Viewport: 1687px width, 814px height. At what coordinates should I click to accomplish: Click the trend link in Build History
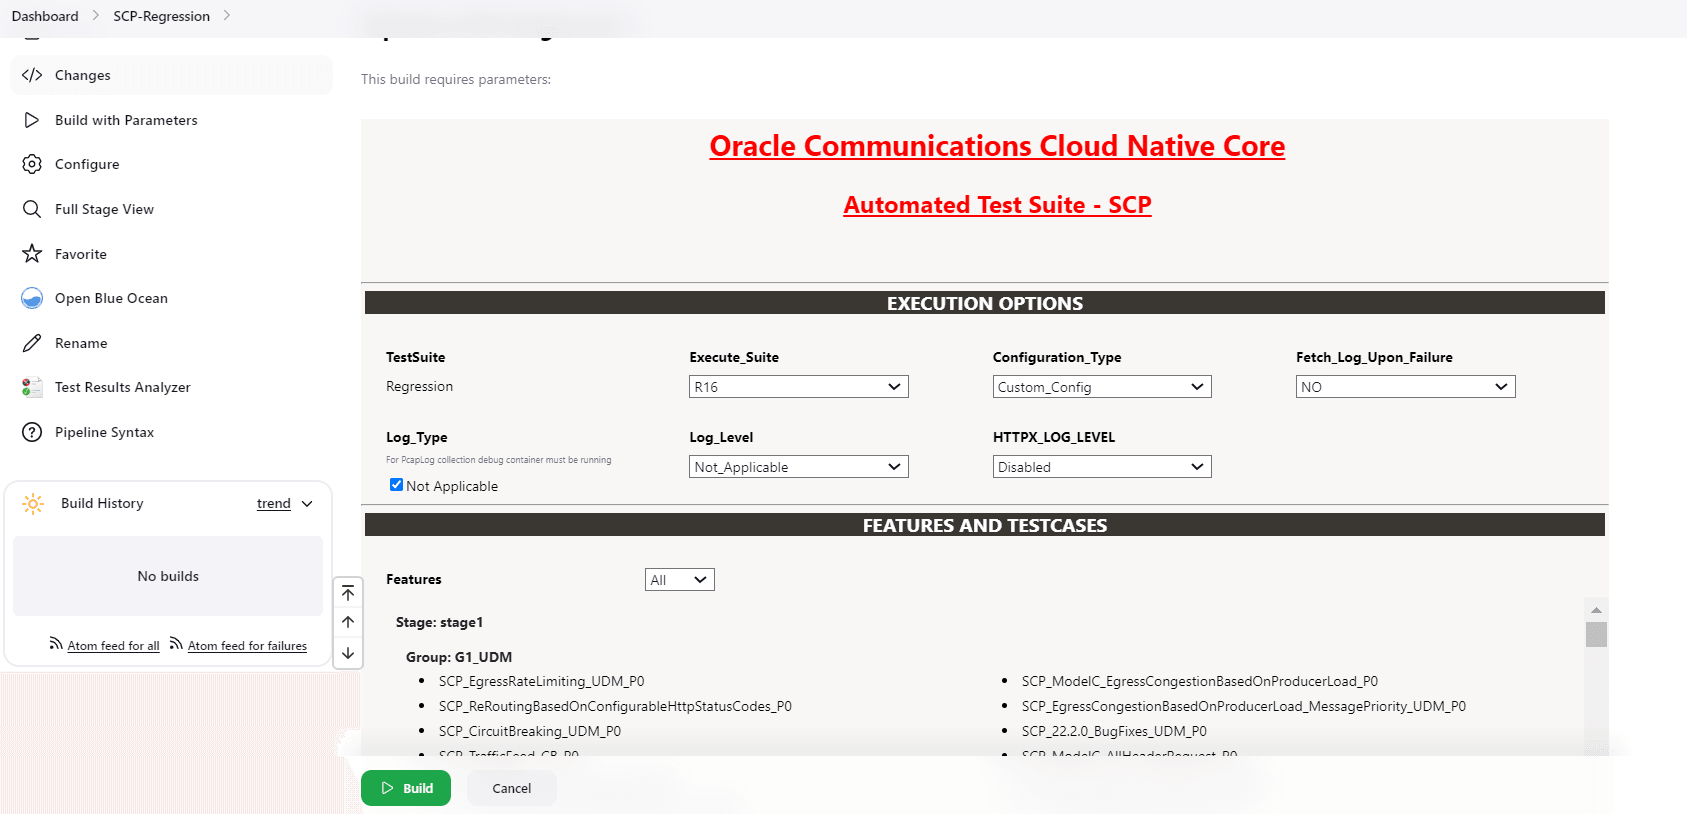pyautogui.click(x=274, y=504)
